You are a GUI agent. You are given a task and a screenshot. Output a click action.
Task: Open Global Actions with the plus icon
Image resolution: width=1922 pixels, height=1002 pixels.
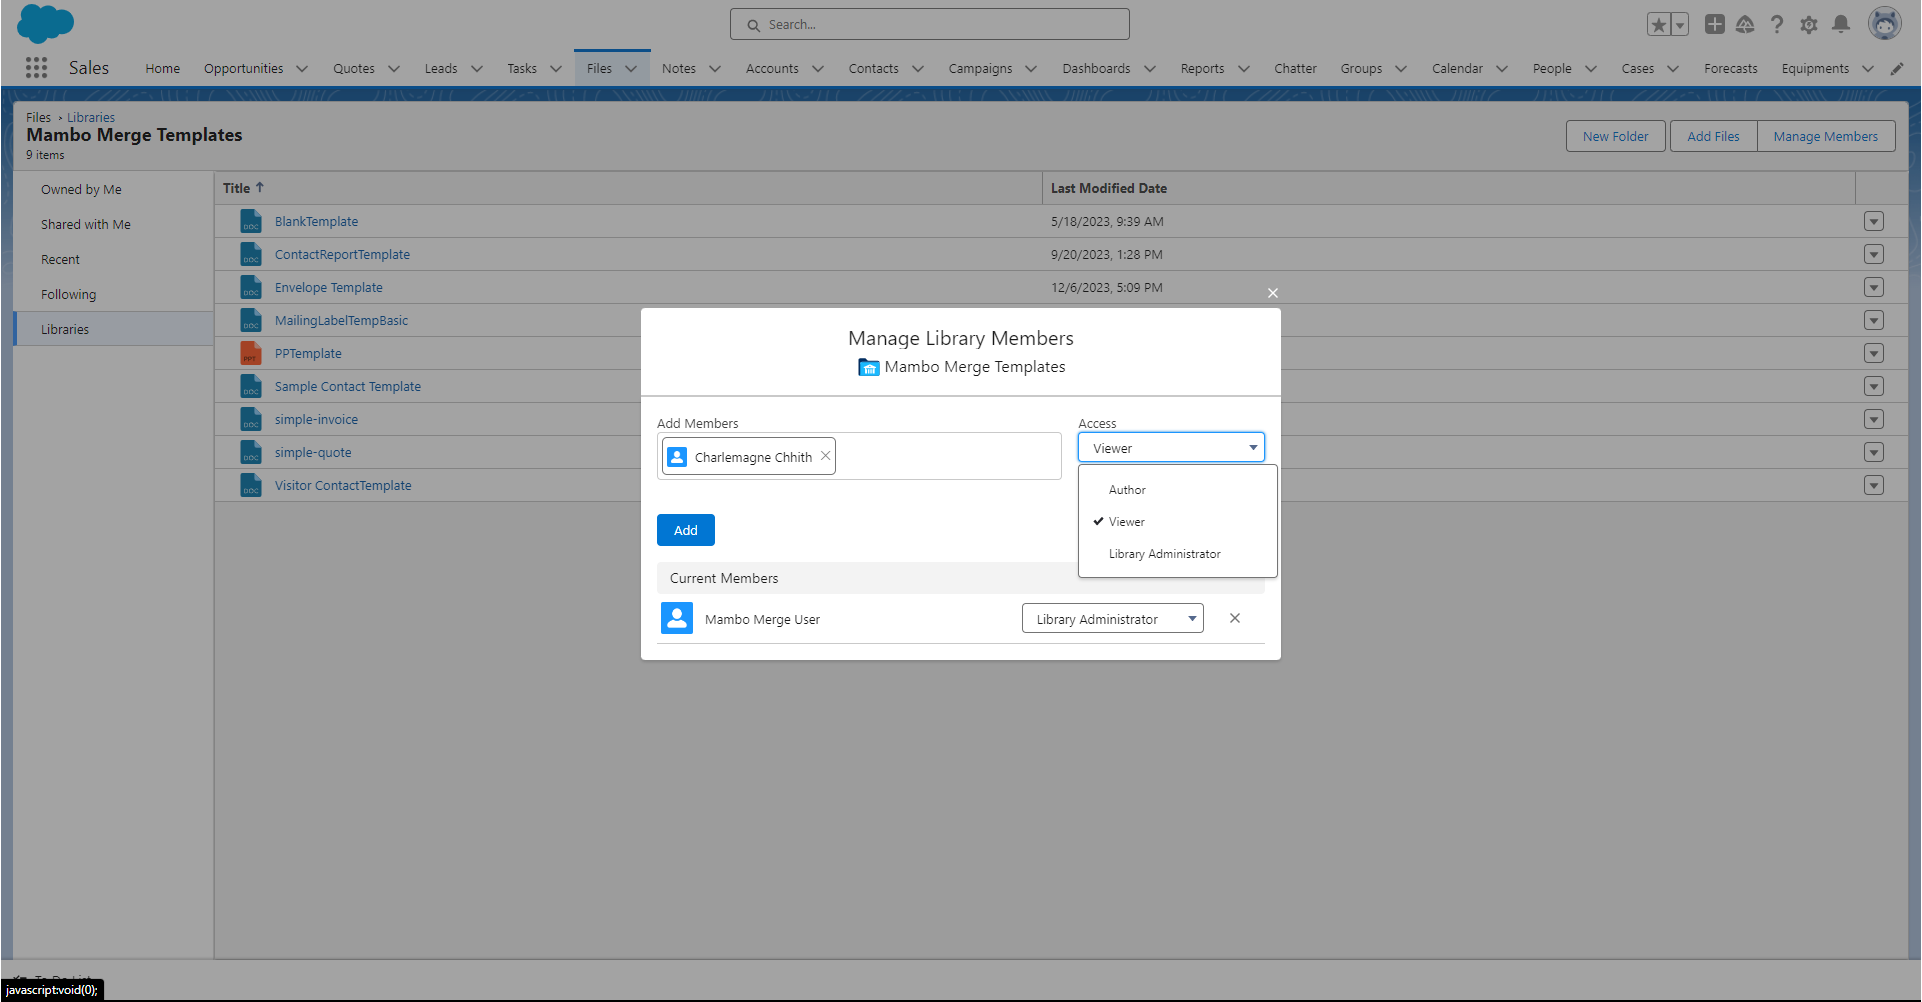point(1714,24)
